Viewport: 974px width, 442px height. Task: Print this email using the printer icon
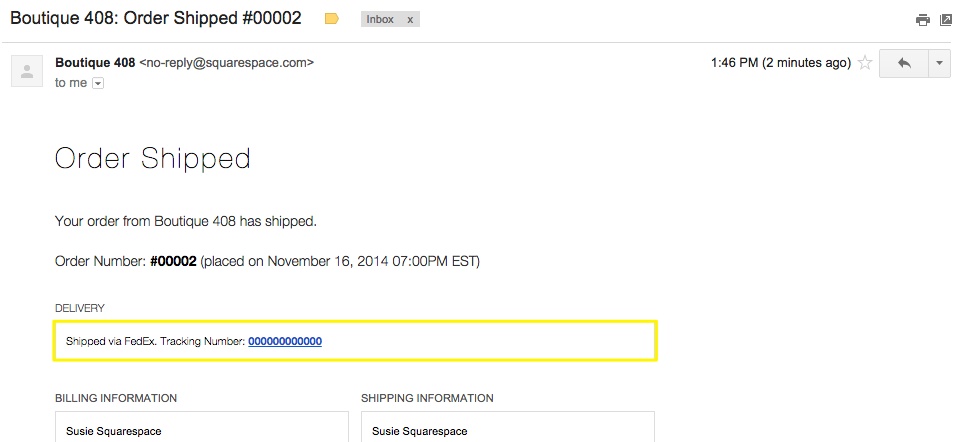[922, 20]
